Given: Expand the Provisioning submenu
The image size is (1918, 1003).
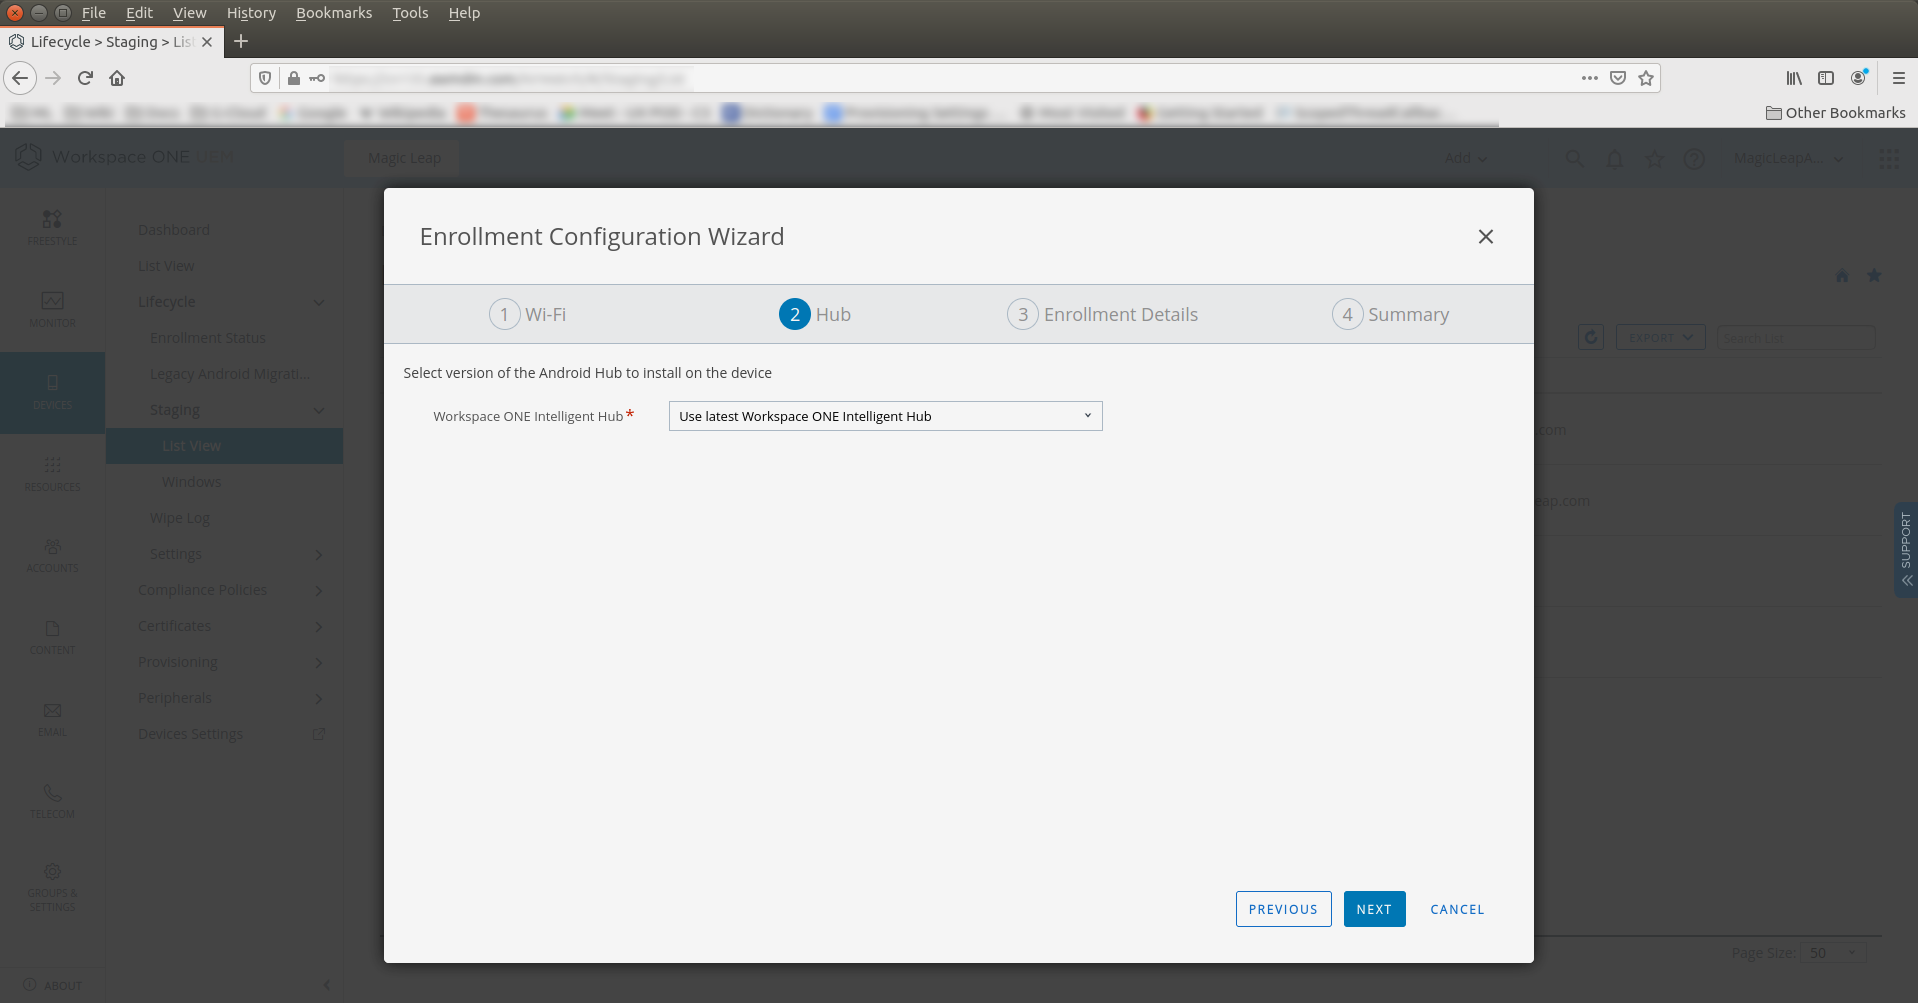Looking at the screenshot, I should point(319,662).
